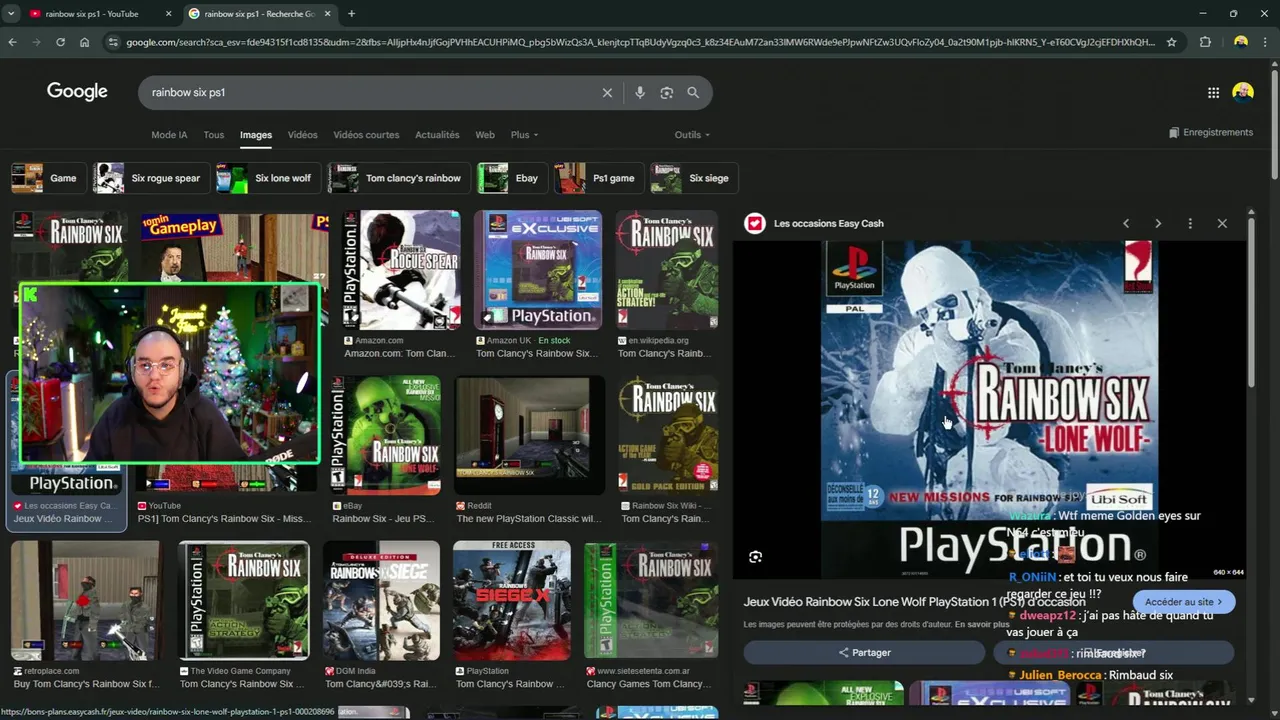Open the tab search dropdown arrow
1280x720 pixels.
(x=11, y=14)
